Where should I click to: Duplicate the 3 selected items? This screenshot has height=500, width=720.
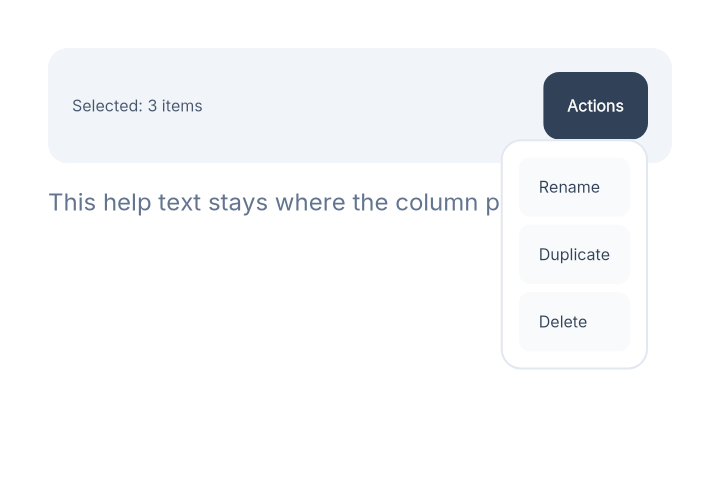point(574,255)
